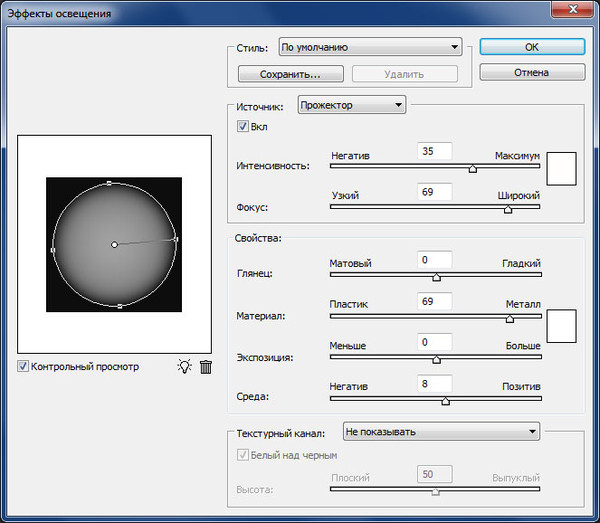Click the Глянец value field
Viewport: 600px width, 523px height.
434,260
